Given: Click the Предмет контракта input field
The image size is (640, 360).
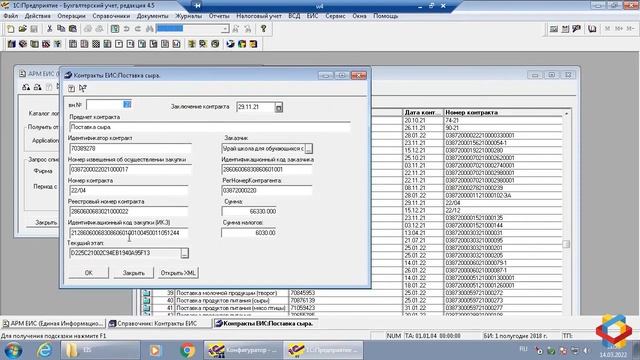Looking at the screenshot, I should 210,127.
